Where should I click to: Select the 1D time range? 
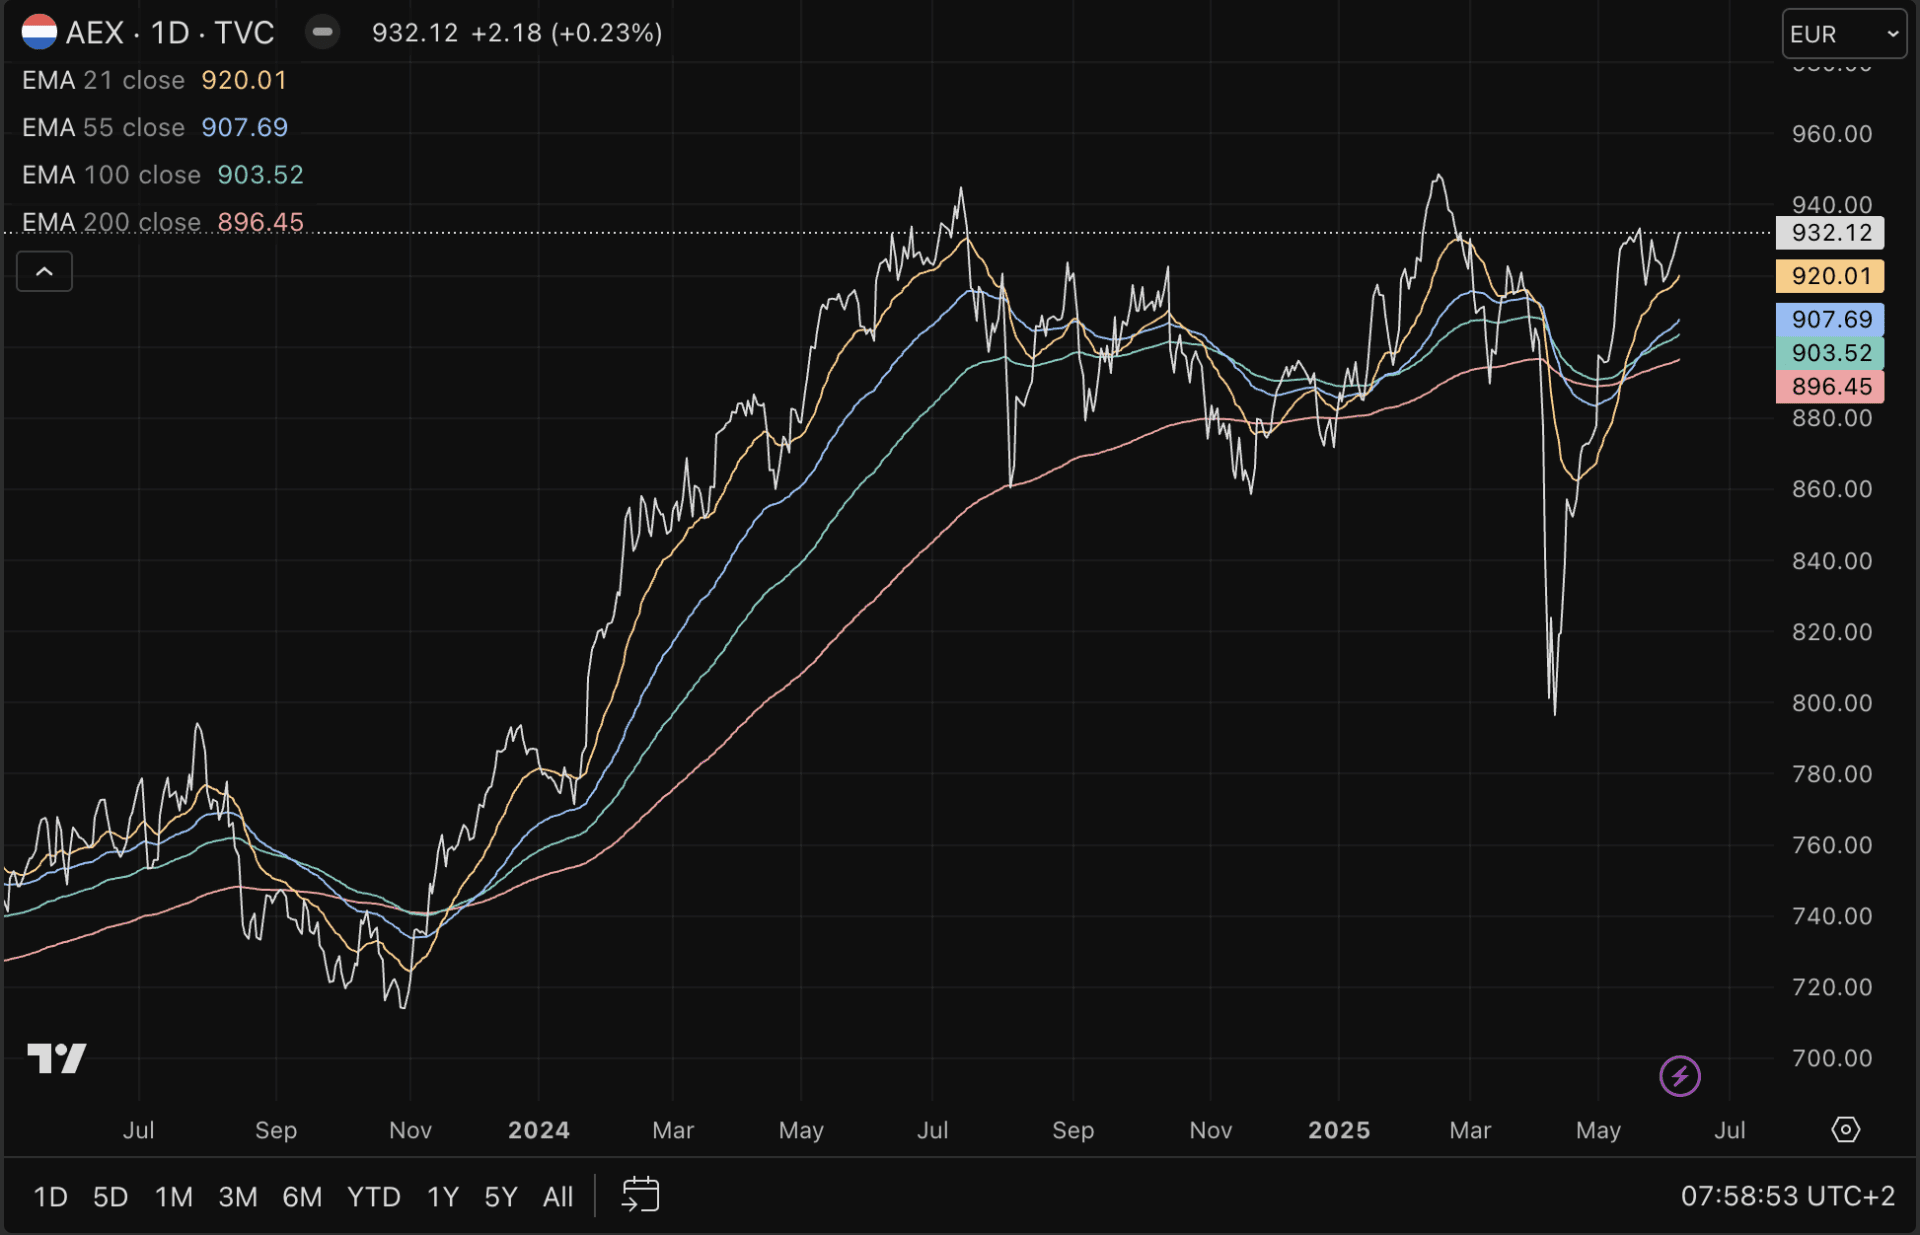50,1197
